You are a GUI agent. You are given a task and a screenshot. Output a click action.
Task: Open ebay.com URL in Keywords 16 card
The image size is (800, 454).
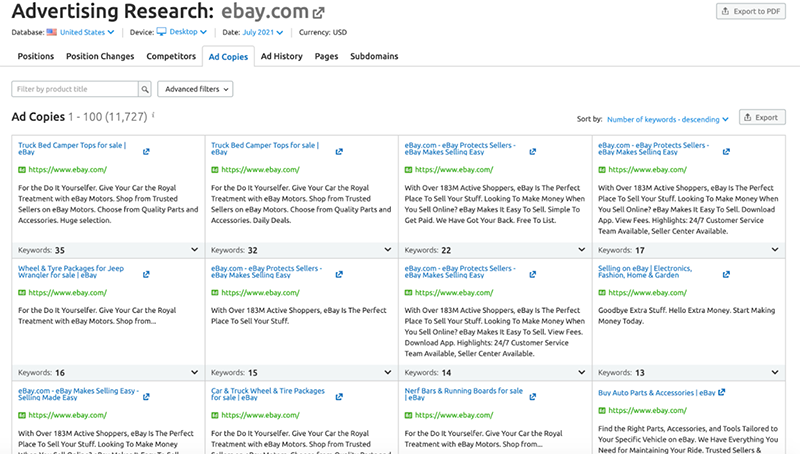67,293
